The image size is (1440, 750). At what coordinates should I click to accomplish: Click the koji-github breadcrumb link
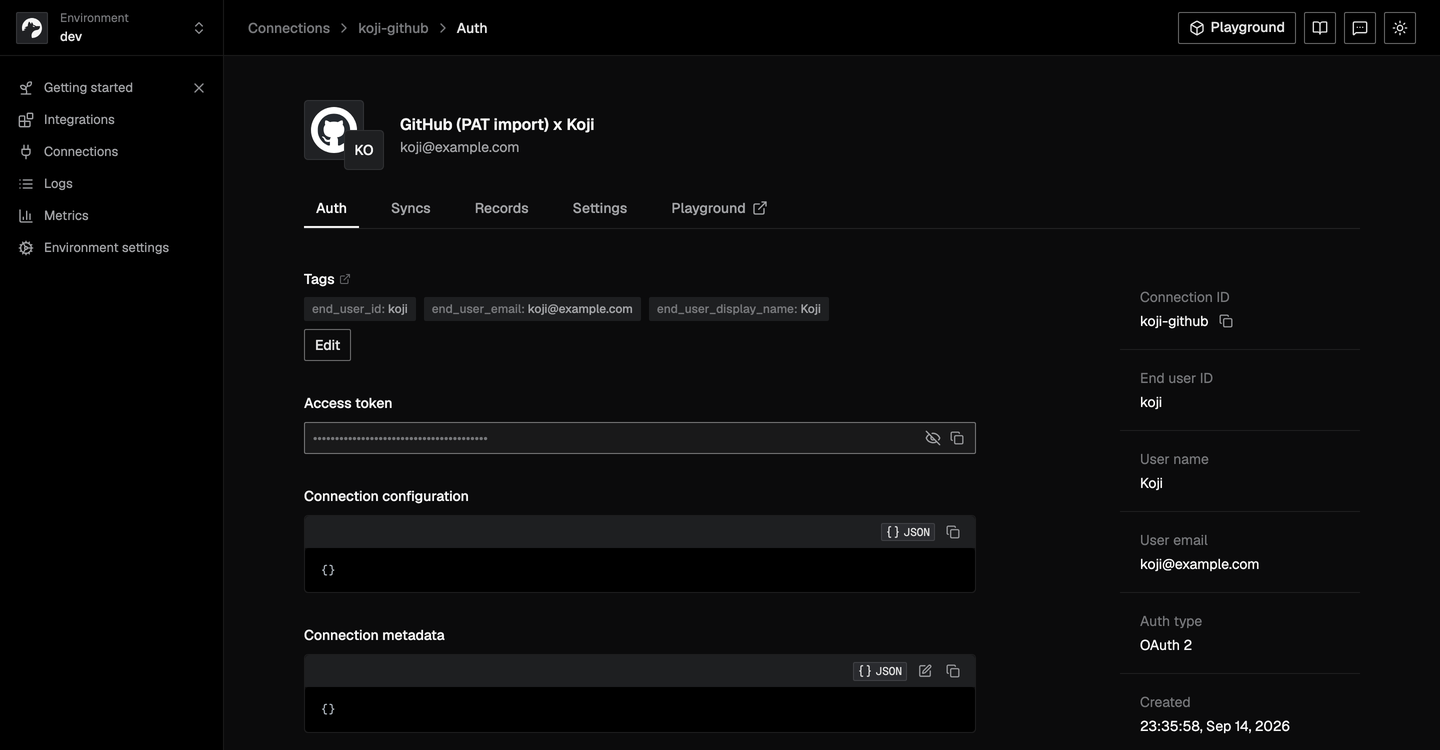(x=393, y=28)
